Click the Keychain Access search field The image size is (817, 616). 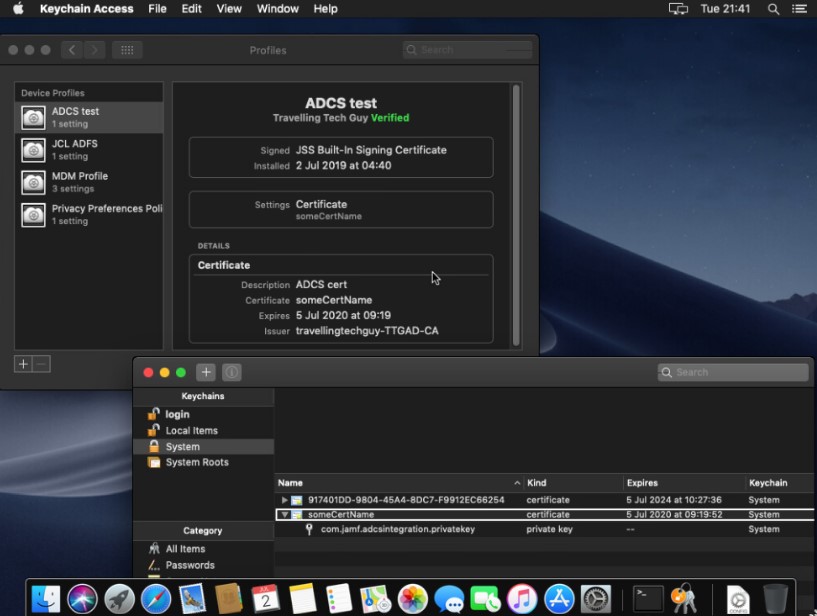pyautogui.click(x=733, y=372)
